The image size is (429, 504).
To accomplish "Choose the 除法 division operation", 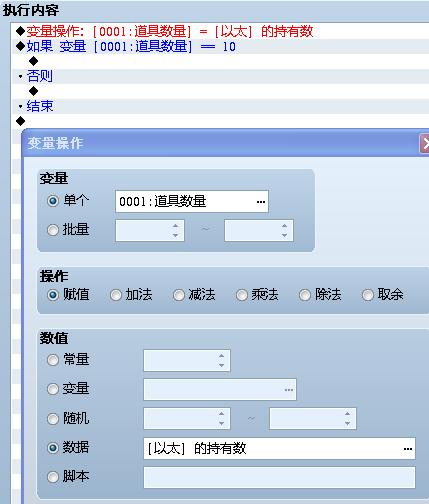I will [305, 295].
